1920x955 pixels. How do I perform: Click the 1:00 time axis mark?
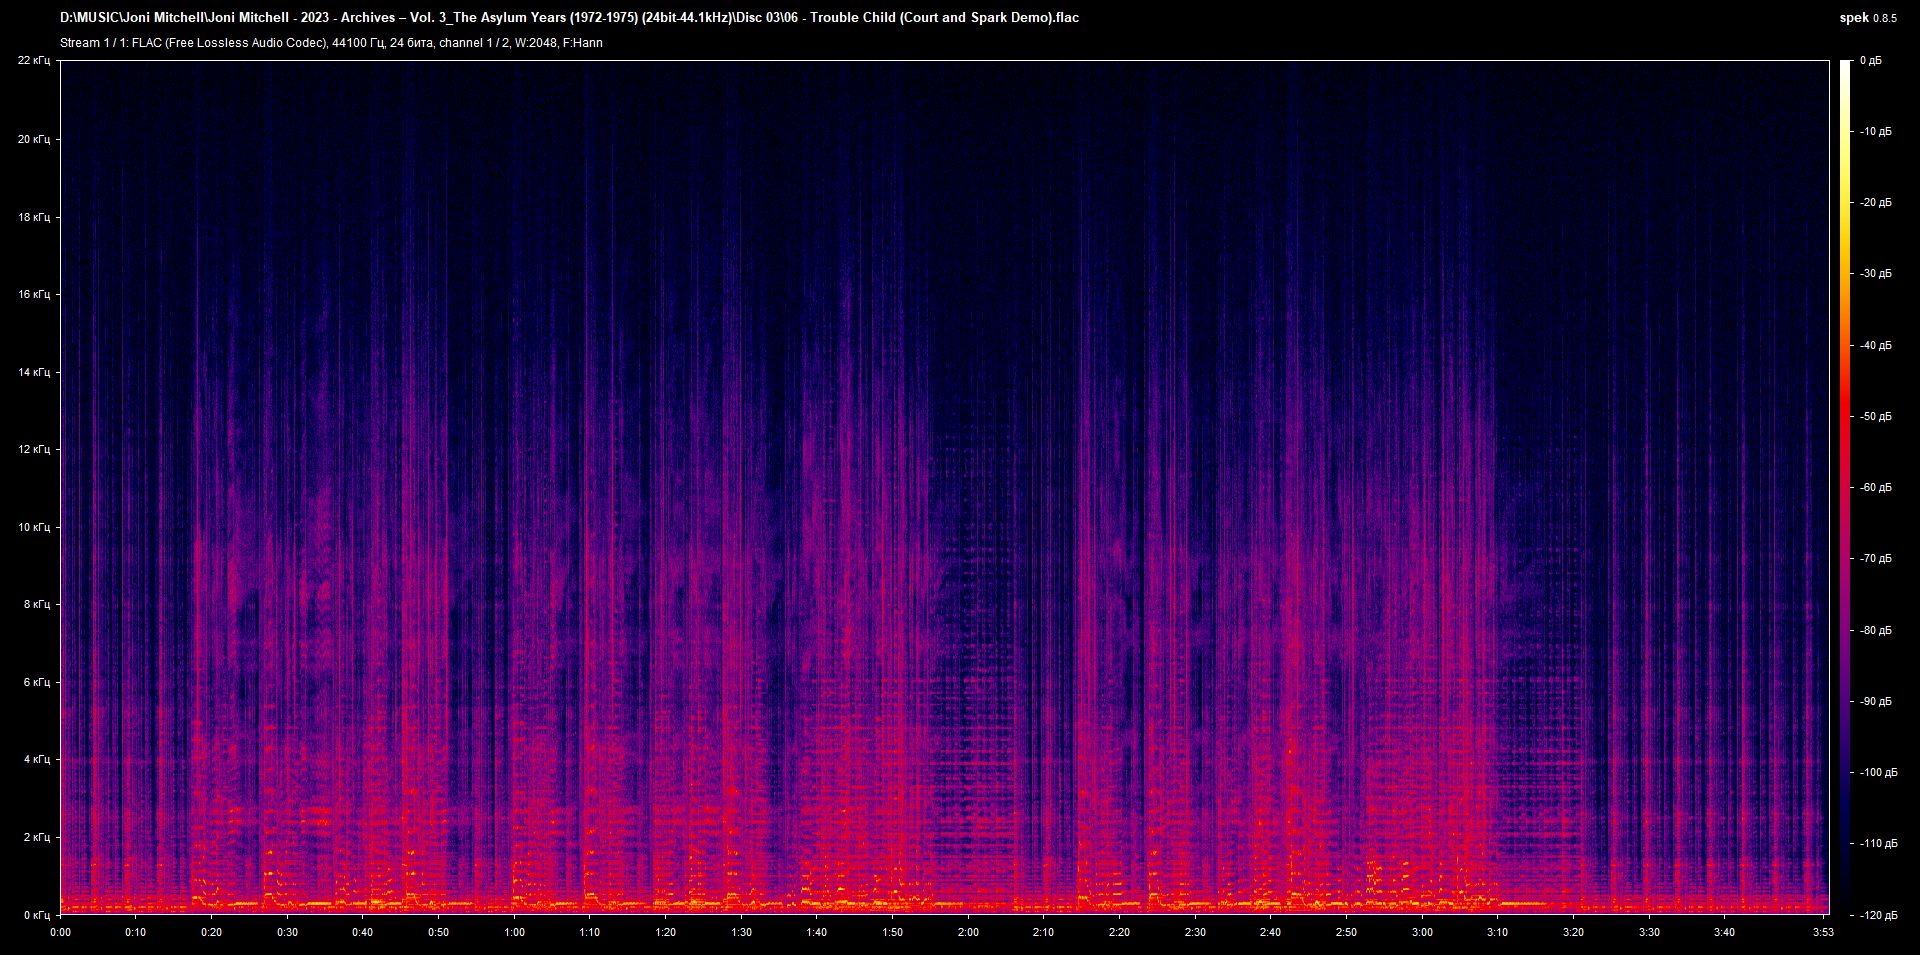click(513, 931)
